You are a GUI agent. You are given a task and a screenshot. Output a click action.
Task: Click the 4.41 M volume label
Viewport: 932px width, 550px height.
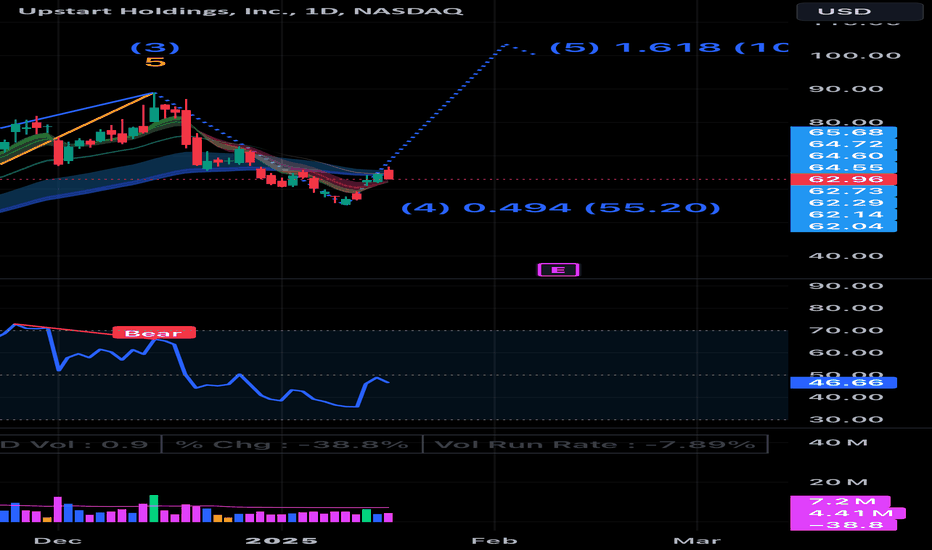pyautogui.click(x=848, y=513)
